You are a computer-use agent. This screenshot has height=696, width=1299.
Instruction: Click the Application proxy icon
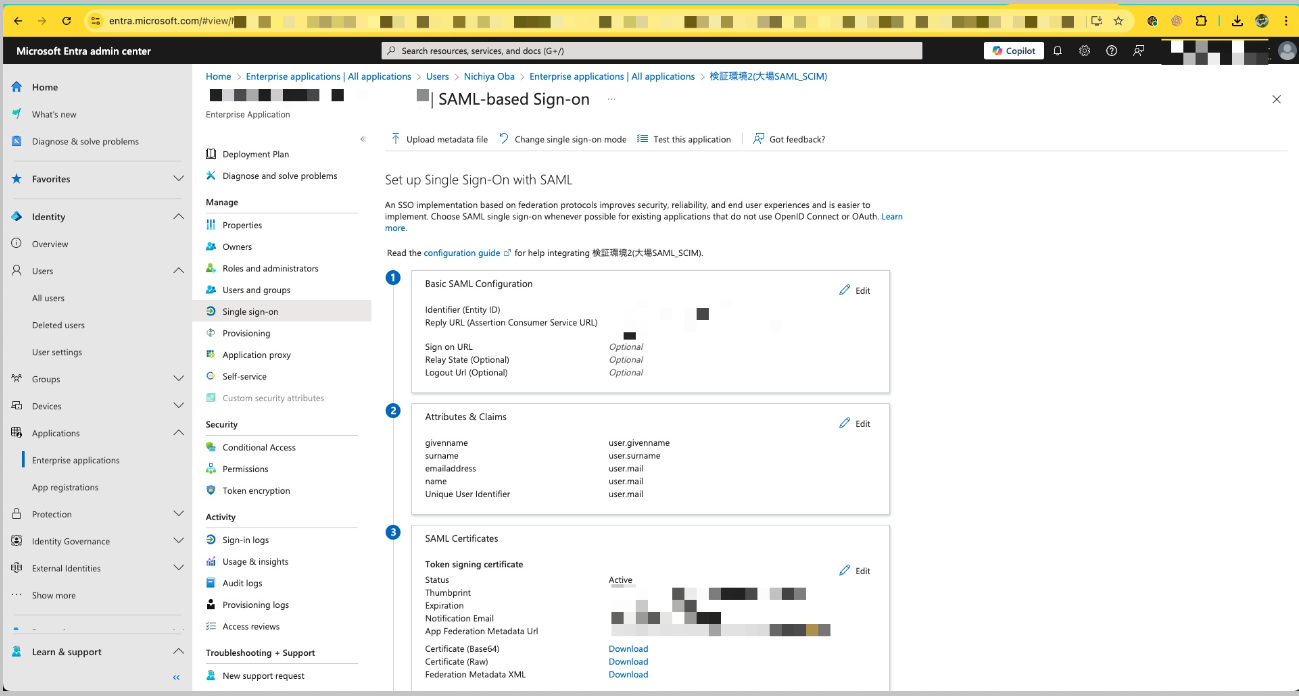pyautogui.click(x=211, y=355)
